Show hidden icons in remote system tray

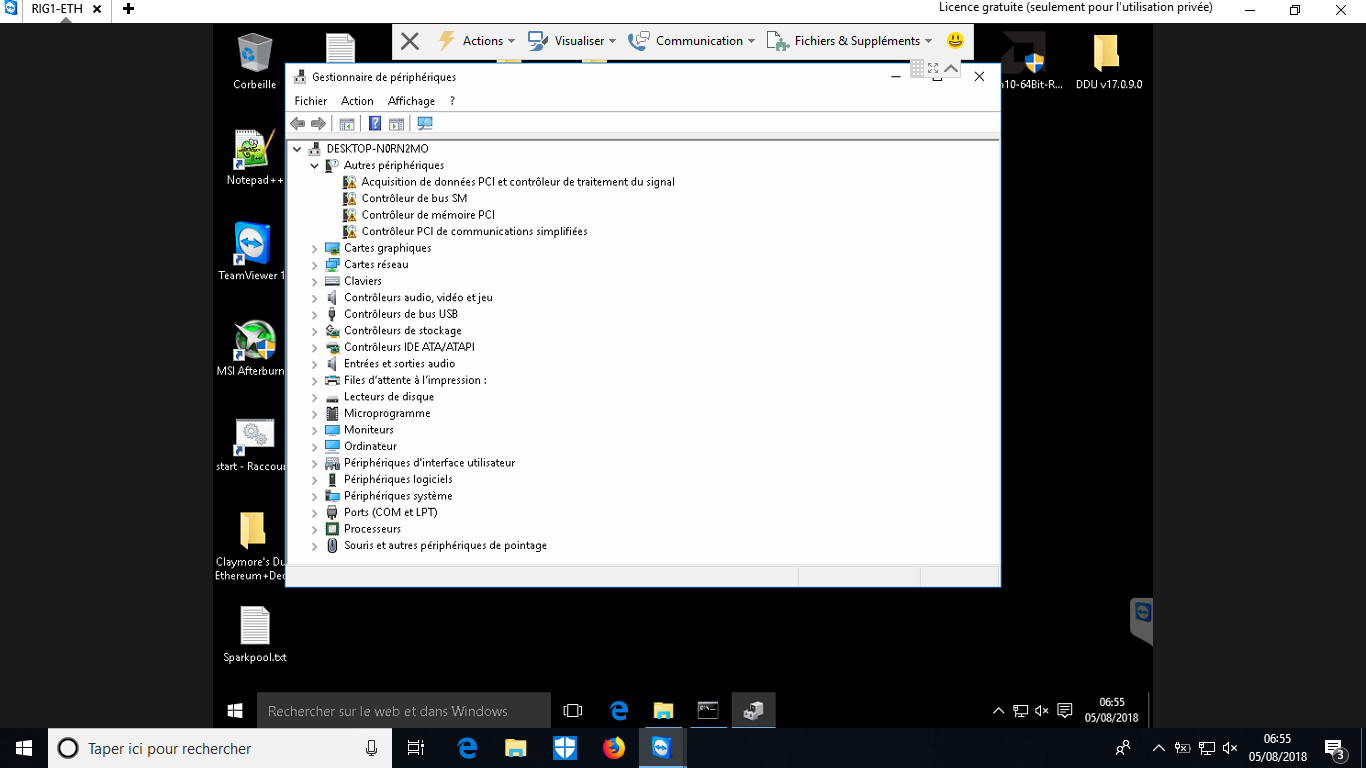(x=998, y=711)
